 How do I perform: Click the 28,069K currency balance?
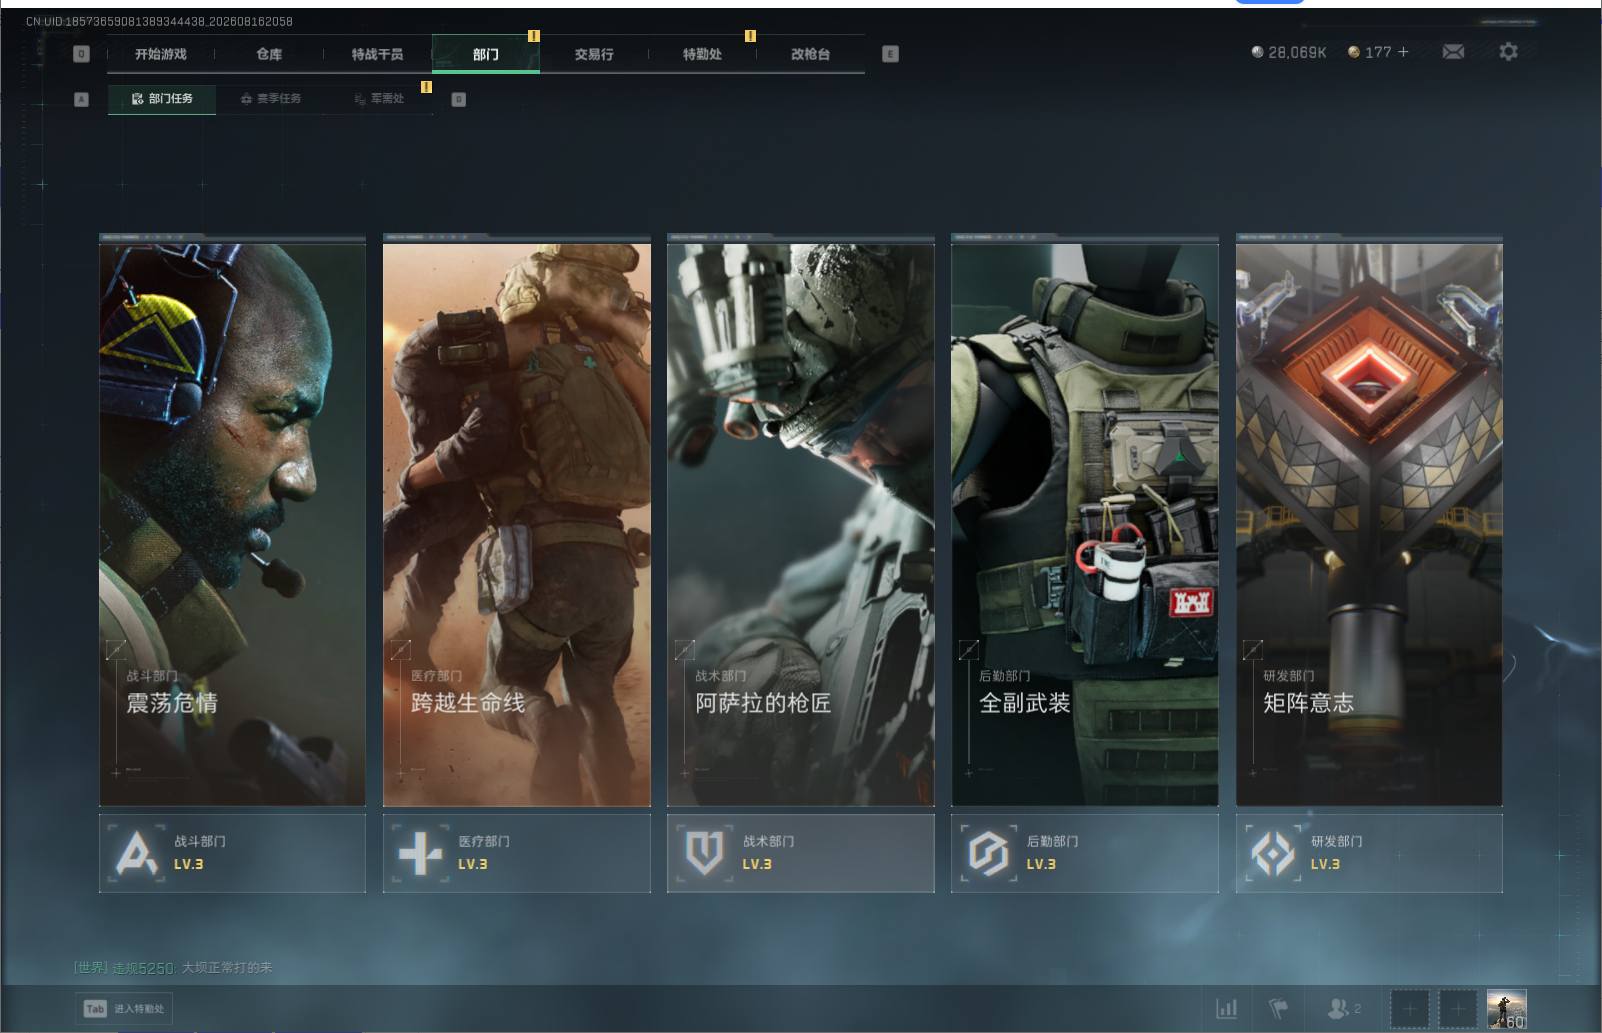(x=1297, y=52)
